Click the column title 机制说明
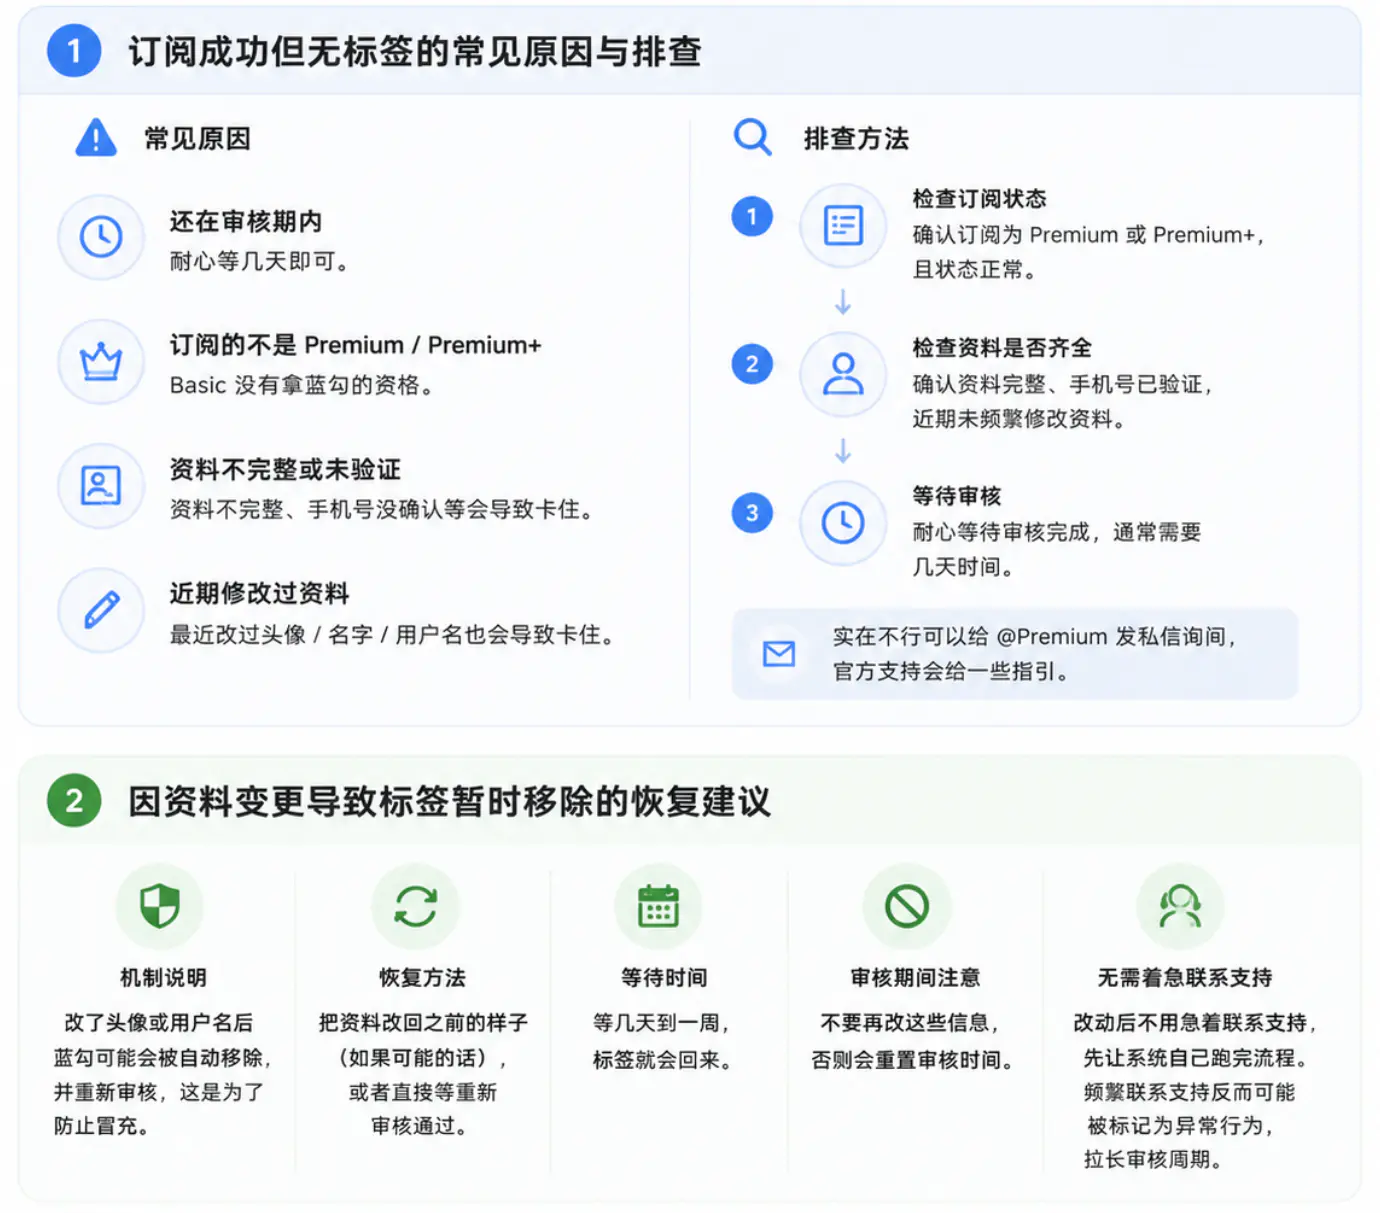The width and height of the screenshot is (1380, 1213). tap(163, 977)
